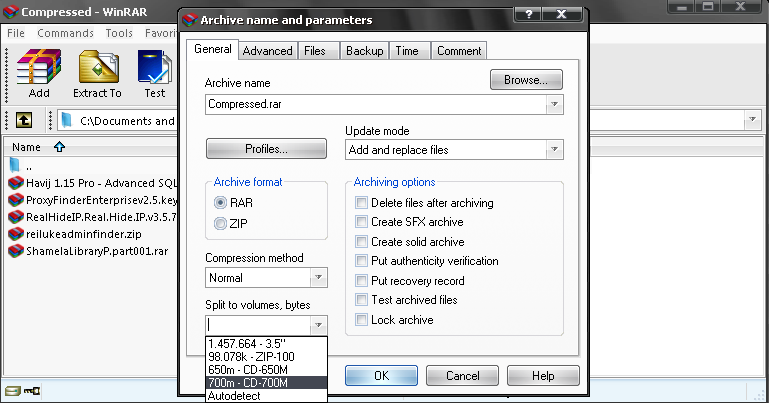The image size is (769, 403).
Task: Click the Add toolbar icon in WinRAR
Action: [x=39, y=73]
